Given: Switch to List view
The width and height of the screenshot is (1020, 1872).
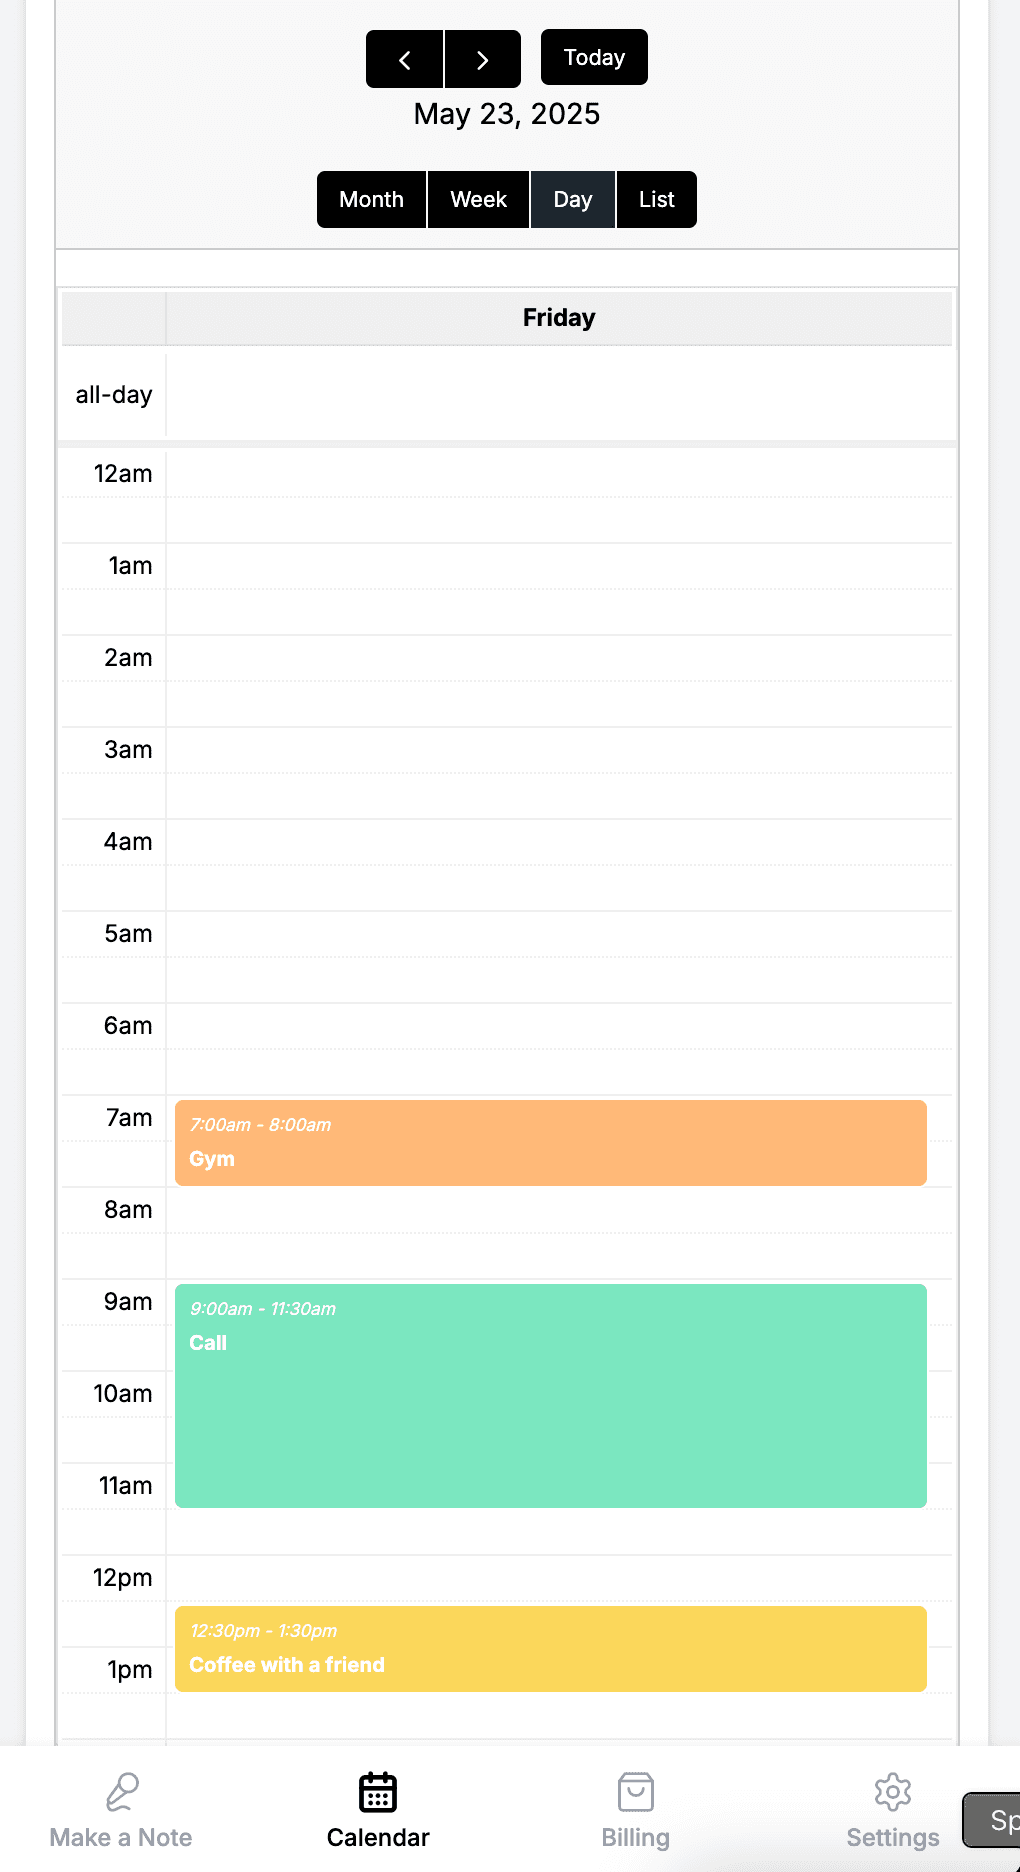Looking at the screenshot, I should tap(656, 200).
